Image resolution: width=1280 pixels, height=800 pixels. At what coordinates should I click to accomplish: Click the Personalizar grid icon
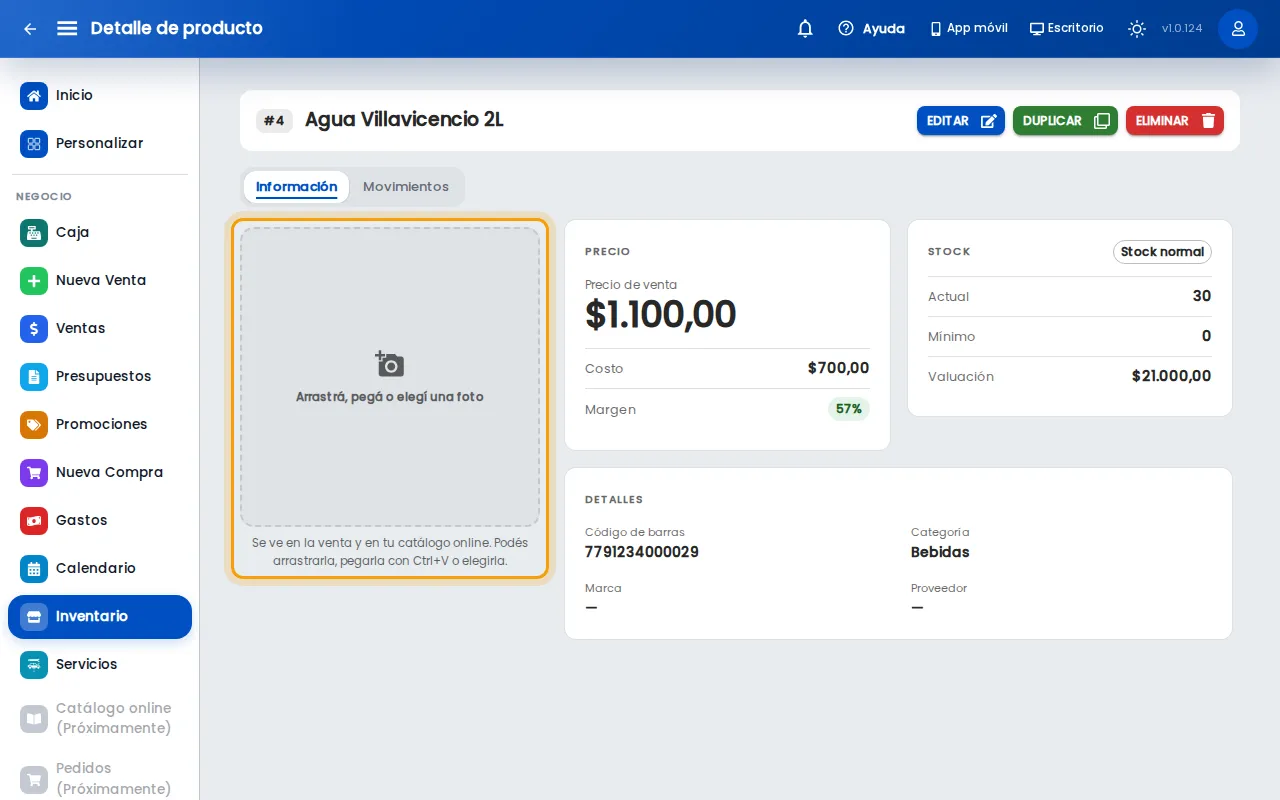coord(34,144)
